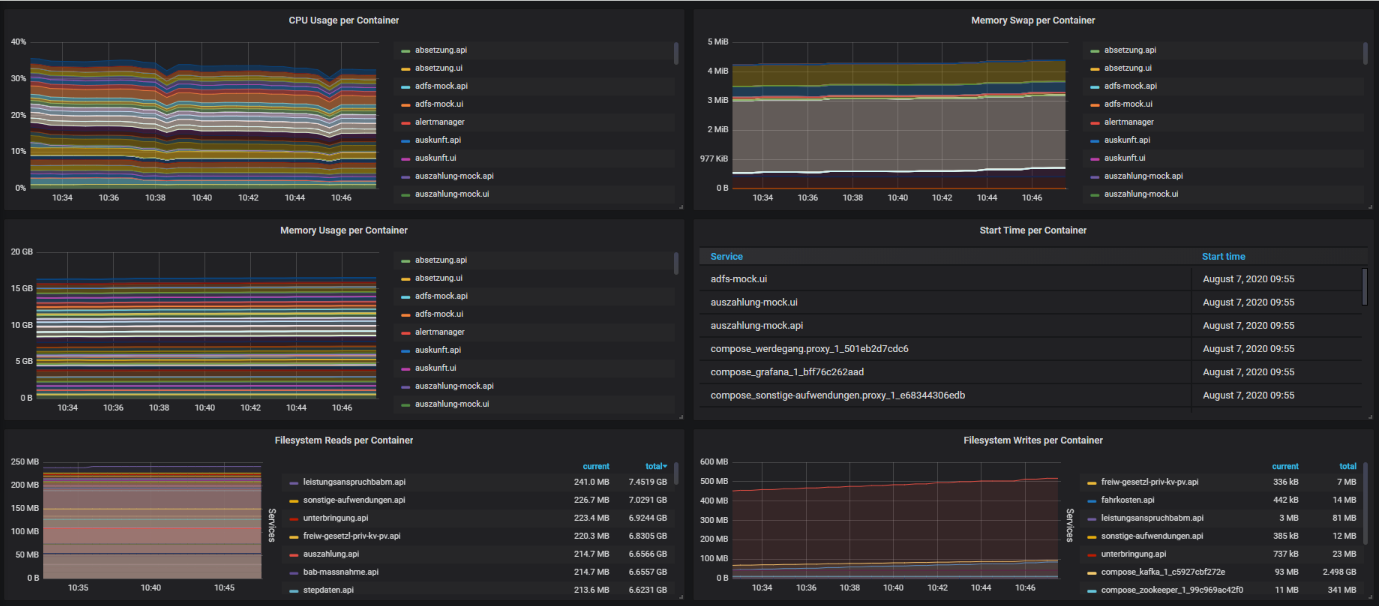This screenshot has height=606, width=1379.
Task: Open the Memory Swap per Container title menu
Action: [x=1033, y=20]
